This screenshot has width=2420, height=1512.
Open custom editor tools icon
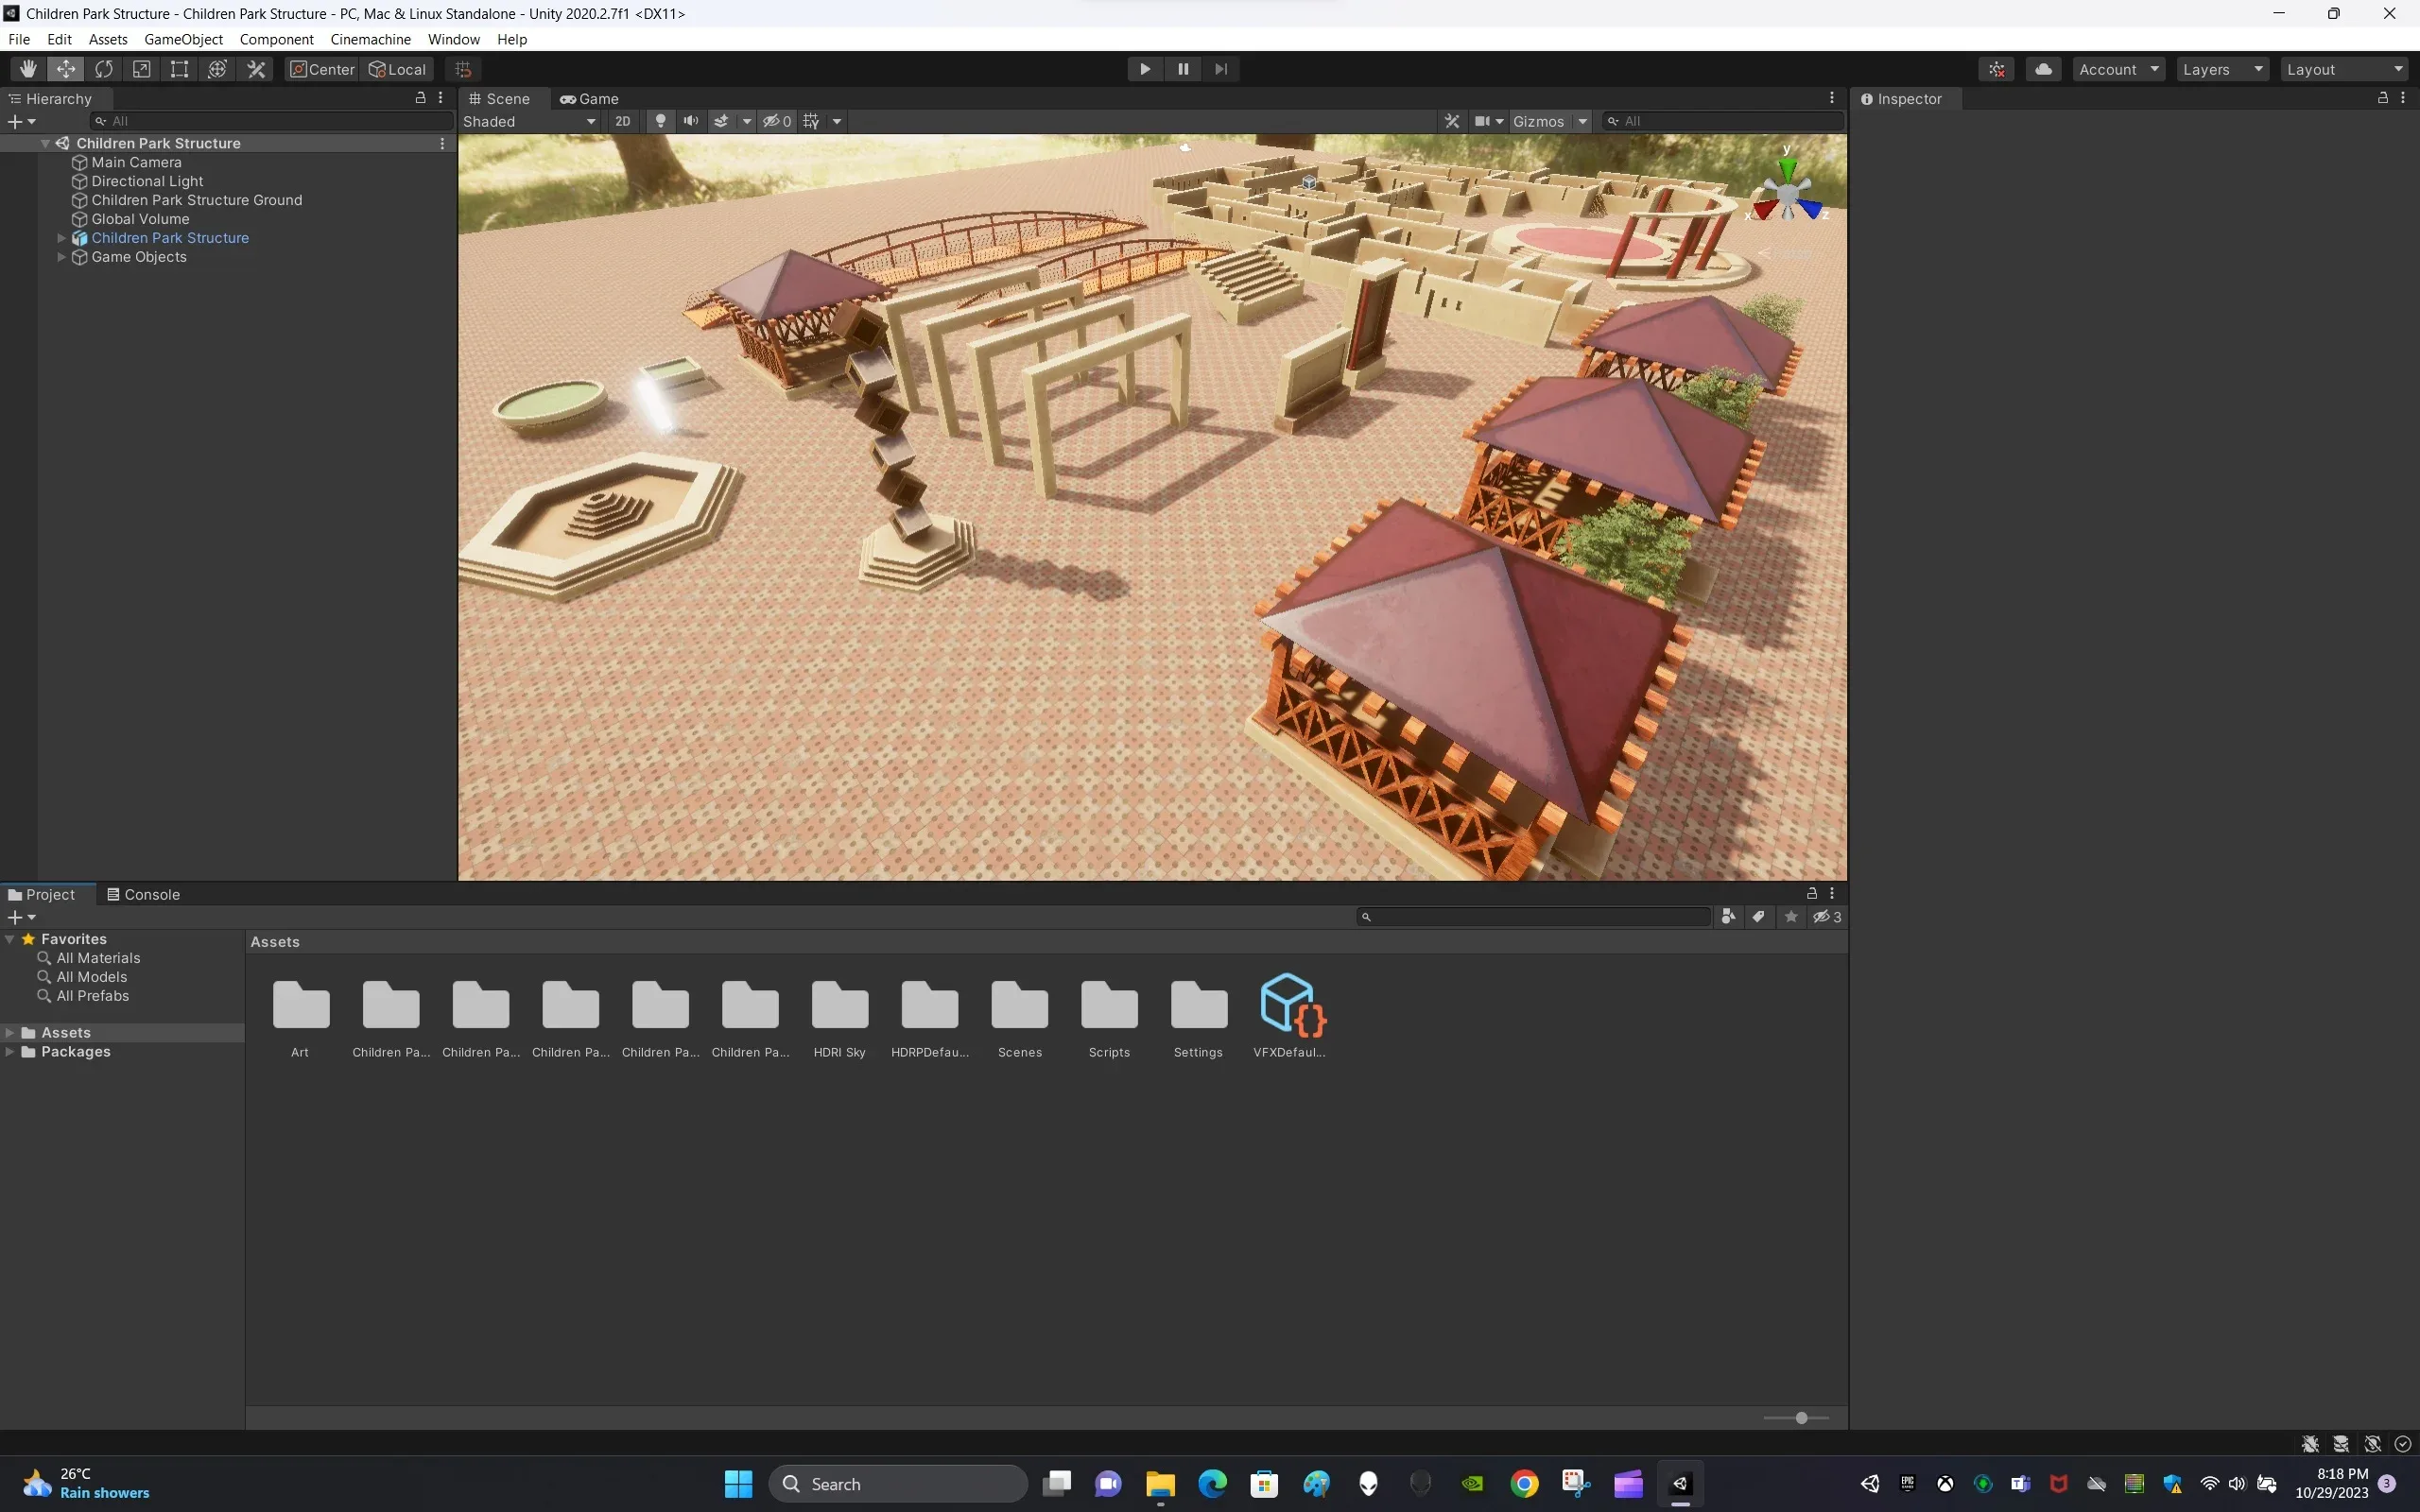tap(256, 69)
